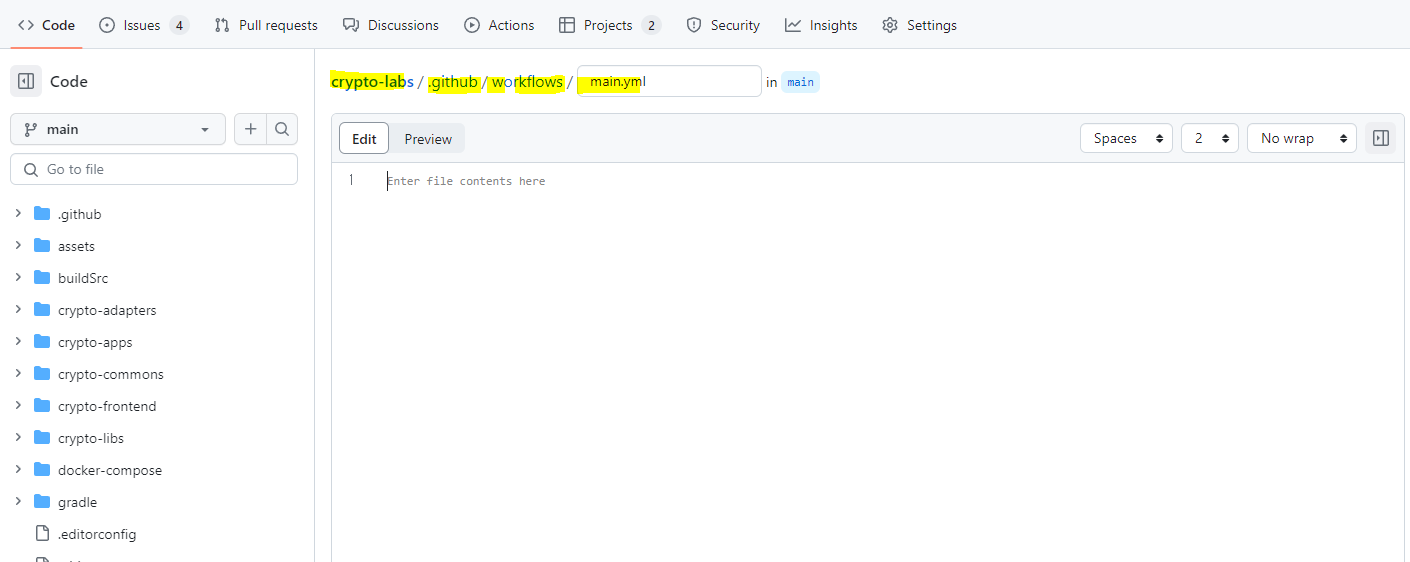This screenshot has height=562, width=1410.
Task: Click the Discussions speech bubble icon
Action: (351, 25)
